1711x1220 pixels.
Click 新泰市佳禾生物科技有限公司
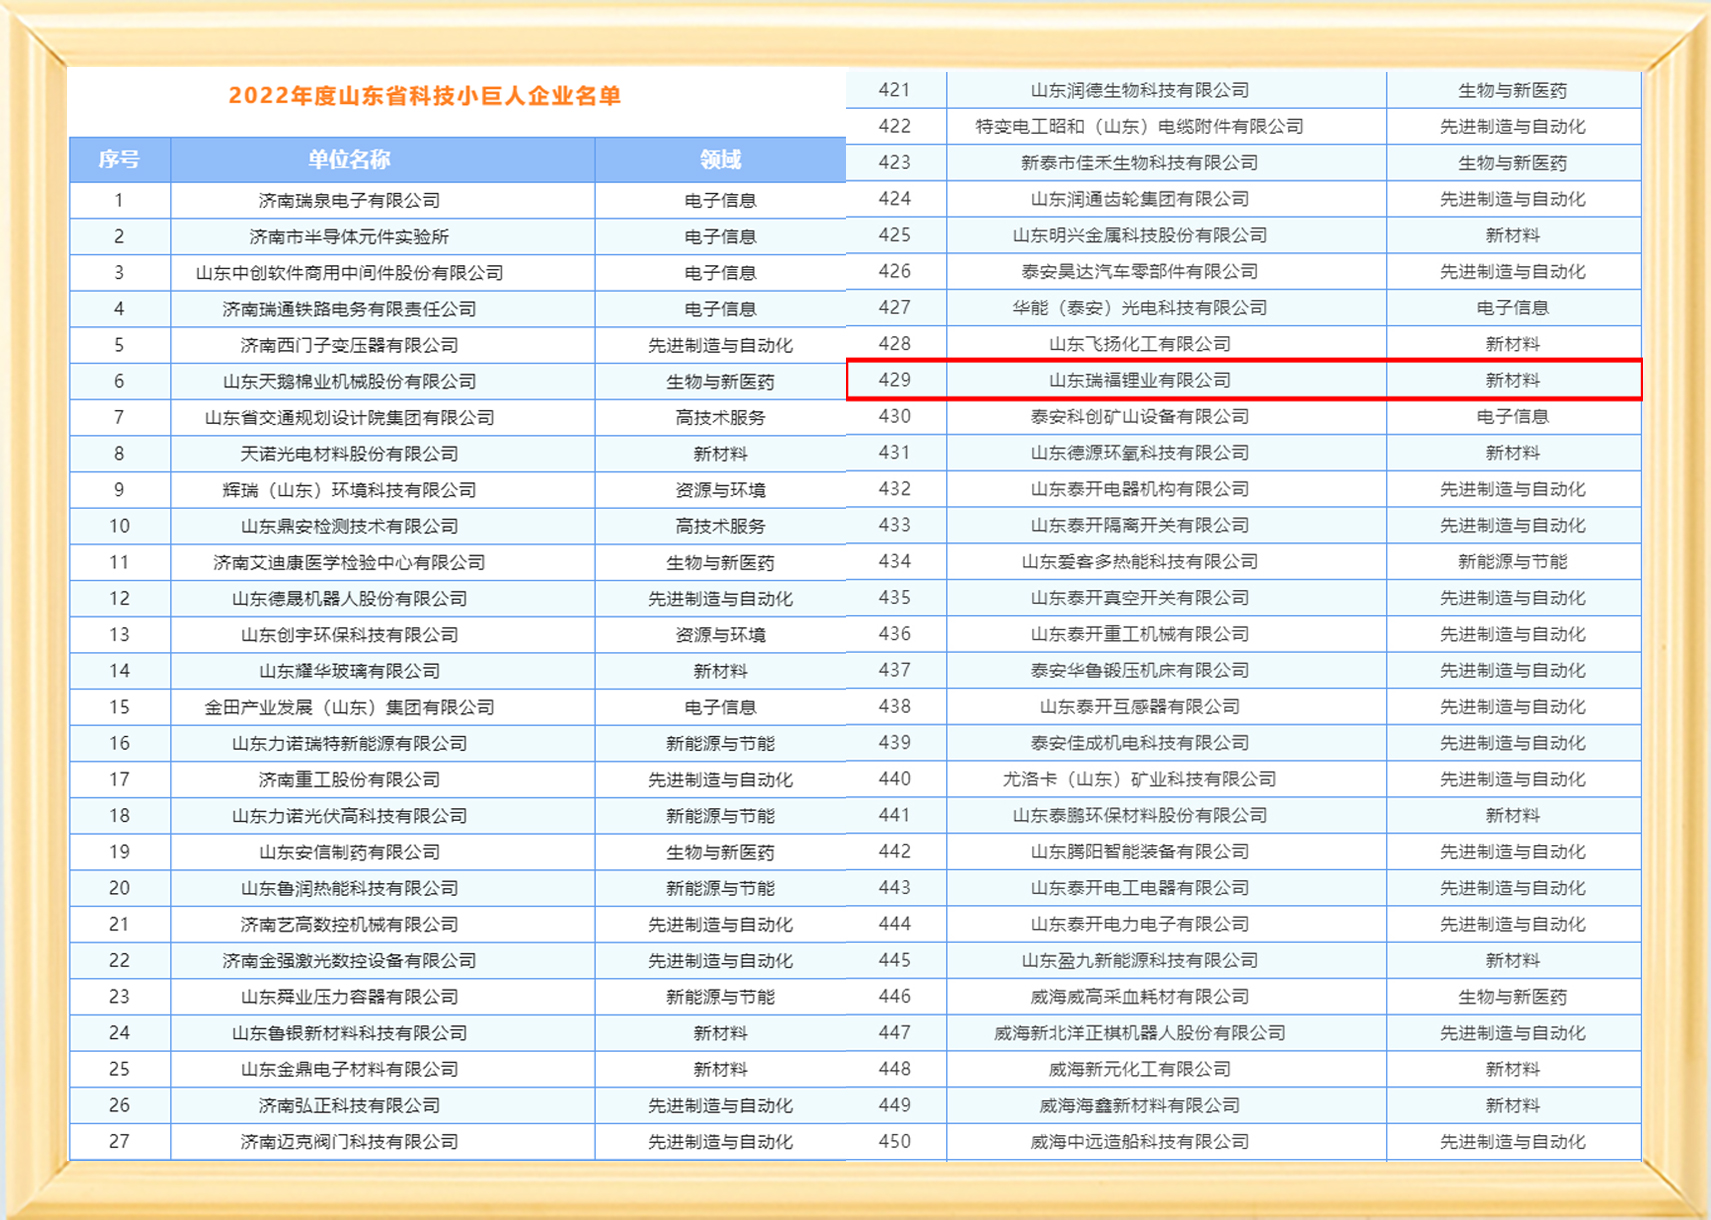pos(1139,162)
